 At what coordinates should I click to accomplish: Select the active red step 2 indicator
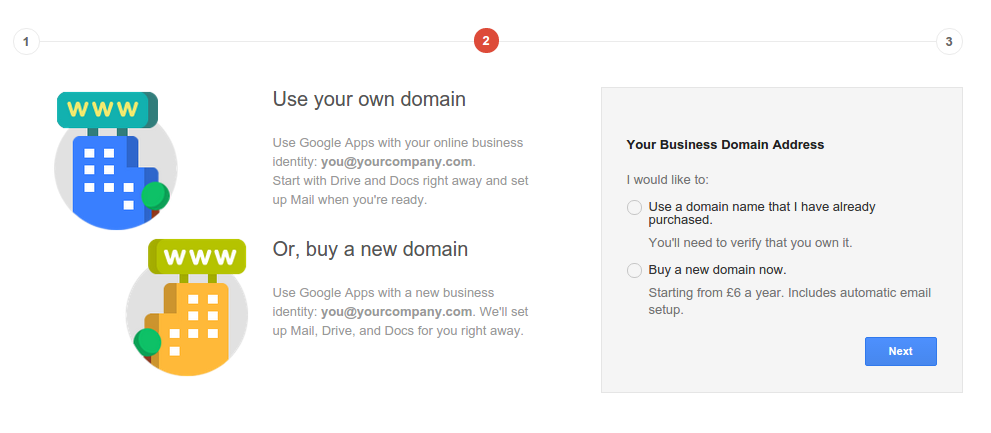pyautogui.click(x=486, y=41)
